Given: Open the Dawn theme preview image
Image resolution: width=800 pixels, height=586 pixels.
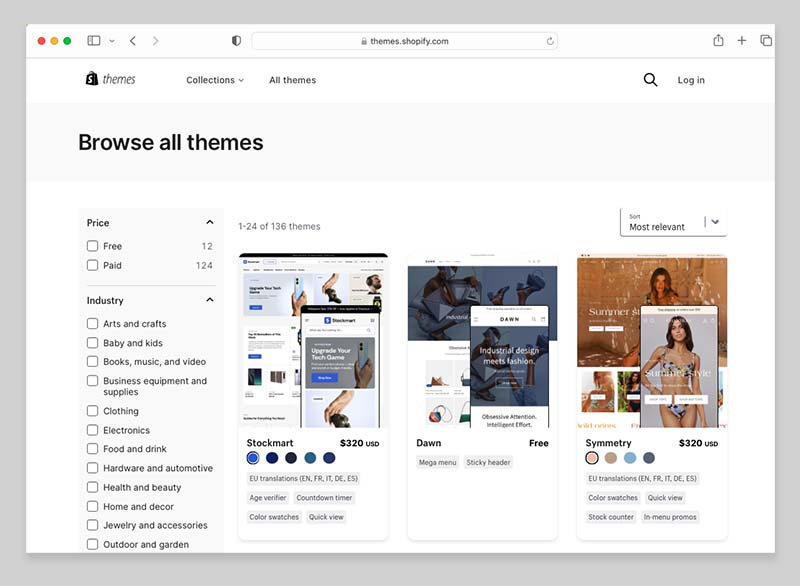Looking at the screenshot, I should [x=483, y=340].
